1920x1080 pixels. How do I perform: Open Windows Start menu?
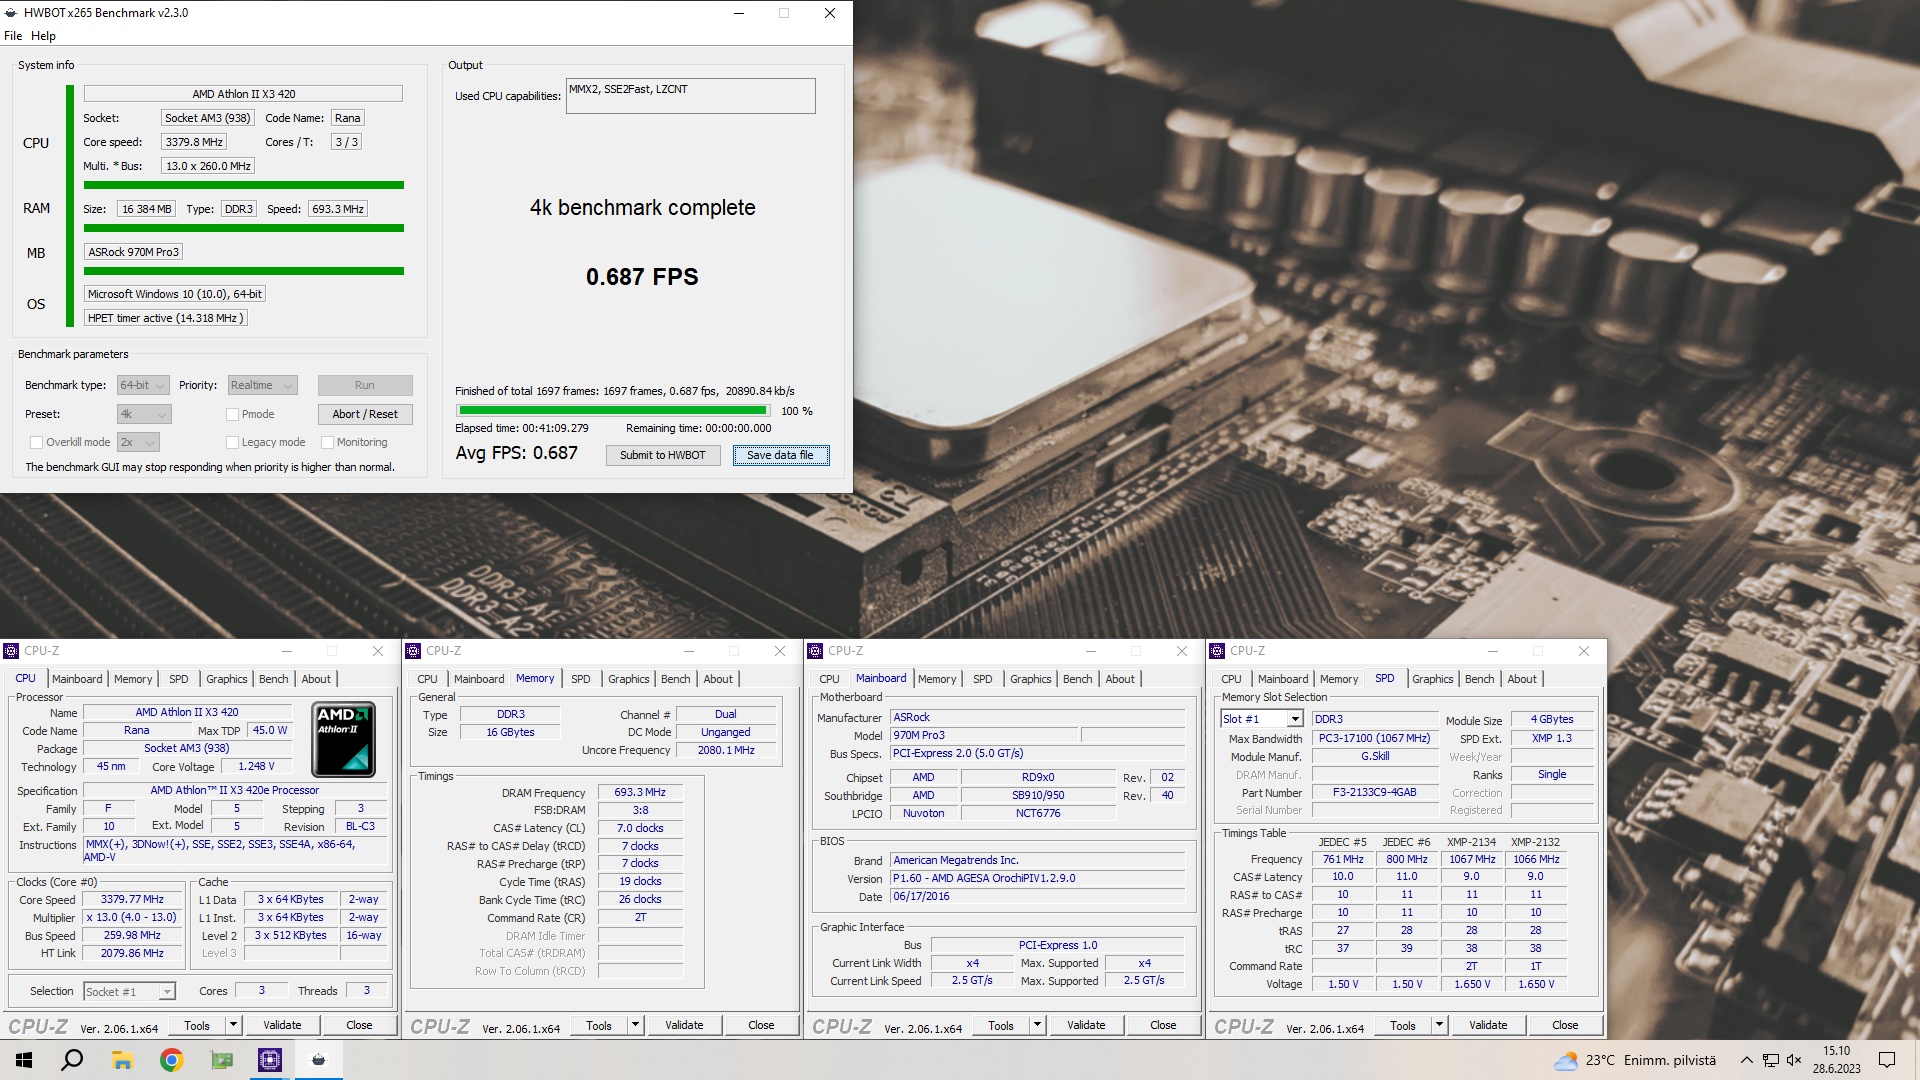[24, 1060]
